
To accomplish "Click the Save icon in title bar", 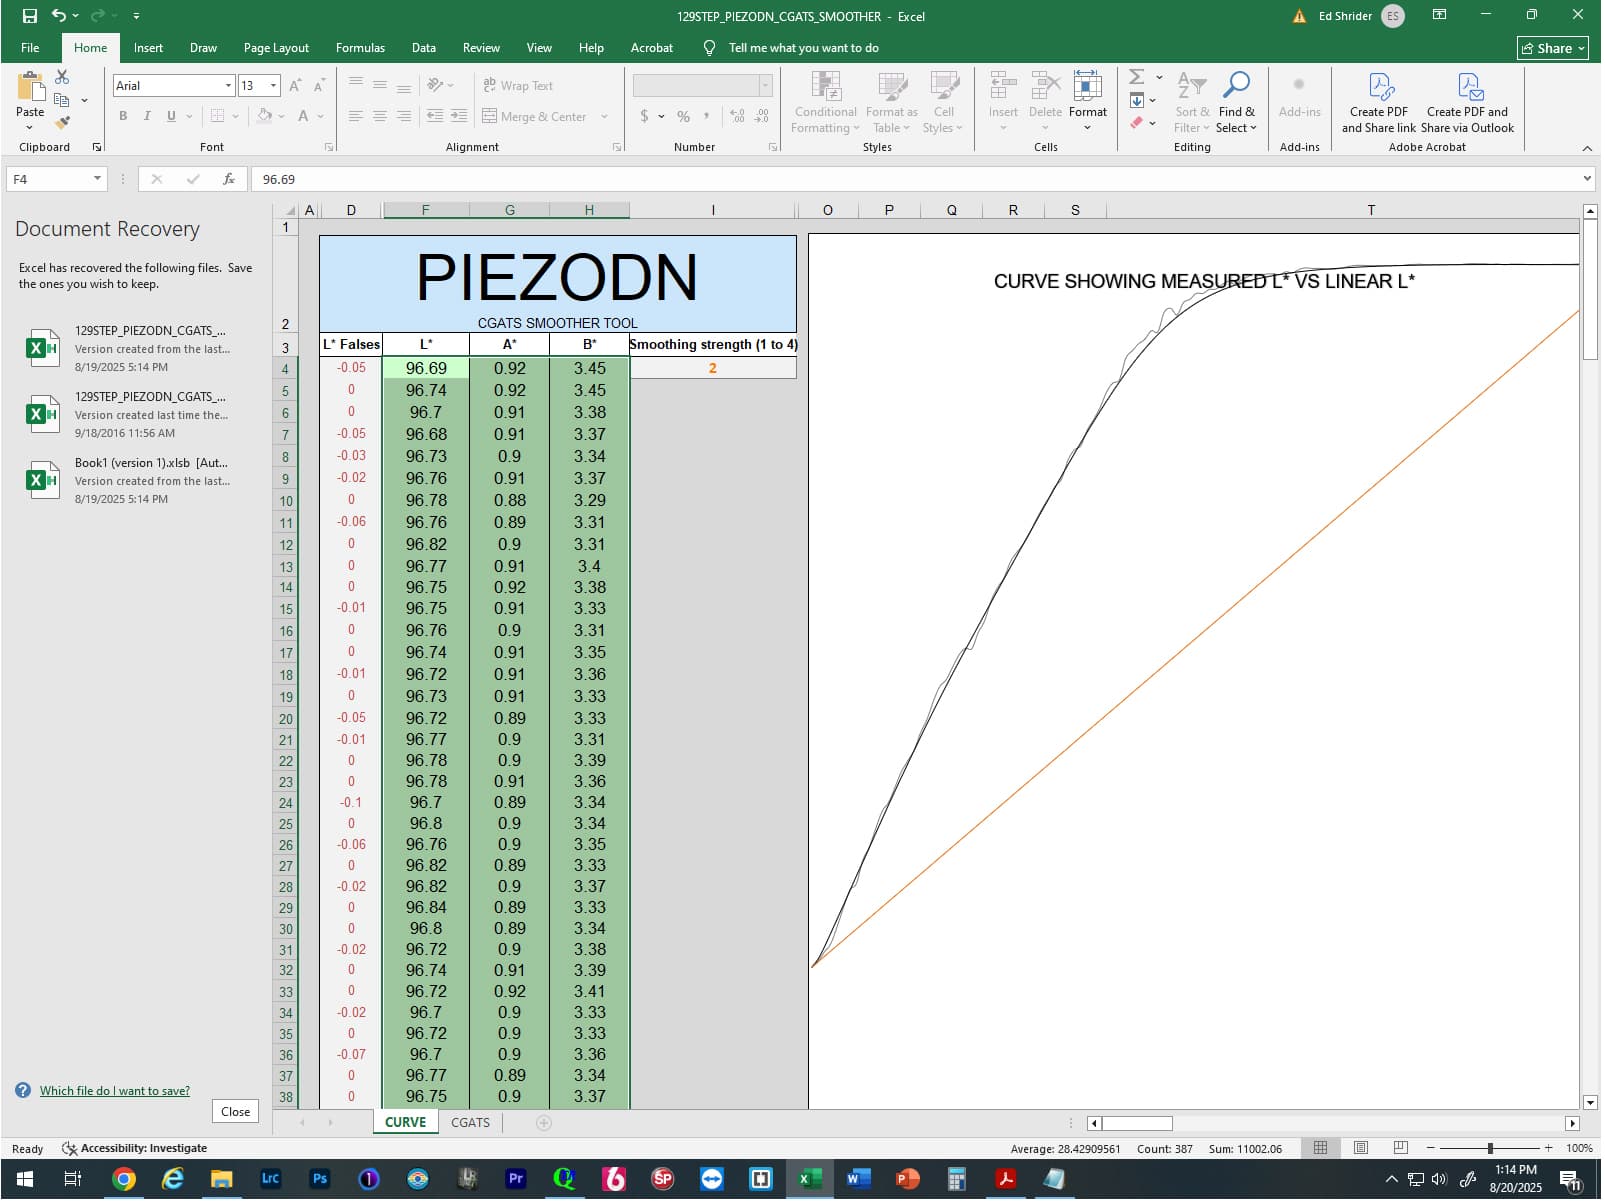I will pos(30,16).
